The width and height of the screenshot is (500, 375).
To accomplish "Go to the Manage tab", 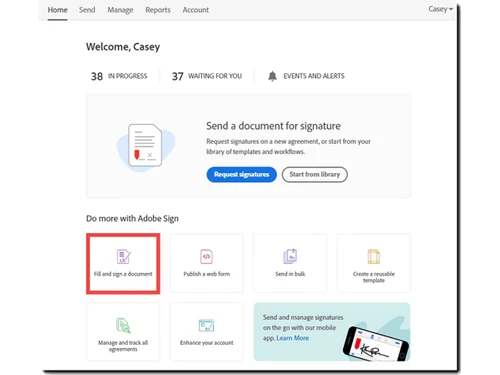I will [x=120, y=10].
